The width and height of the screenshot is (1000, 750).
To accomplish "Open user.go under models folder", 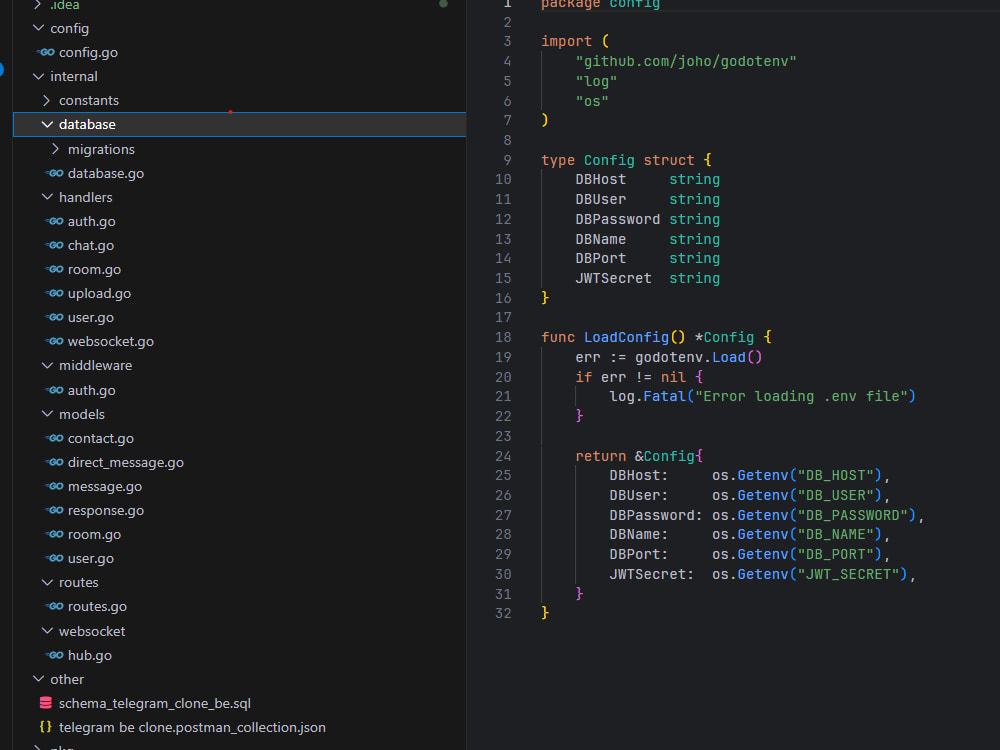I will click(91, 559).
